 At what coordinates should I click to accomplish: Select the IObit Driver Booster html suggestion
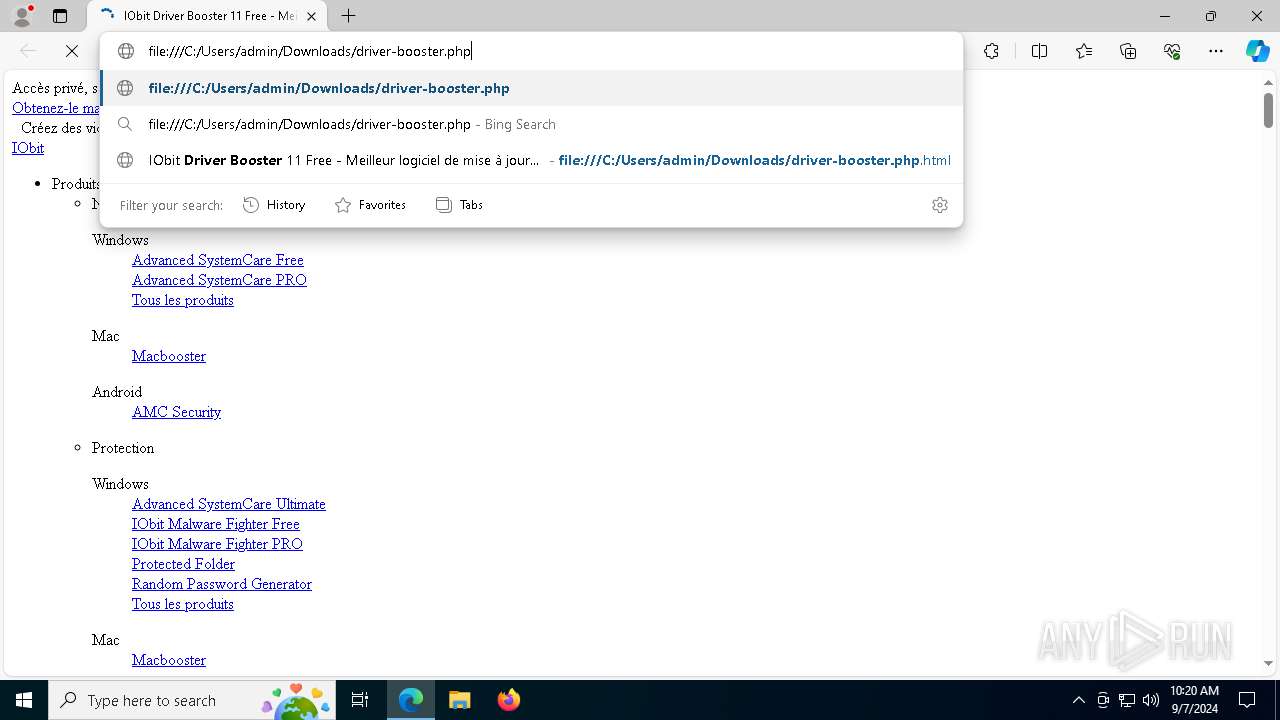(x=531, y=160)
